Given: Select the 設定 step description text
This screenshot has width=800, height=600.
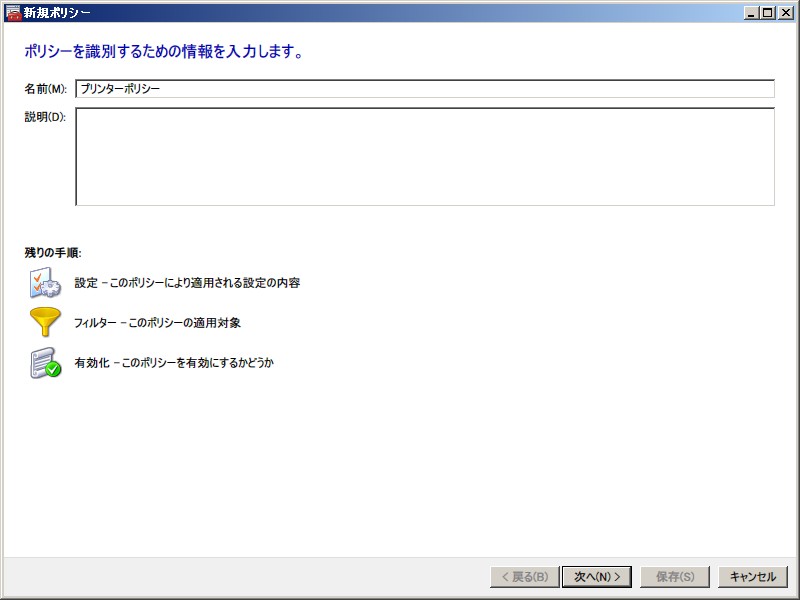Looking at the screenshot, I should point(187,283).
